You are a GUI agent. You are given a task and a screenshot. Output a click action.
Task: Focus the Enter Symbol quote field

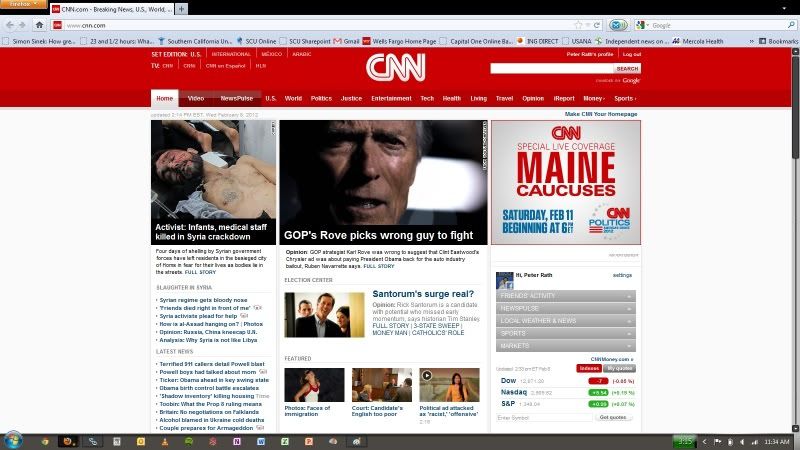[544, 417]
